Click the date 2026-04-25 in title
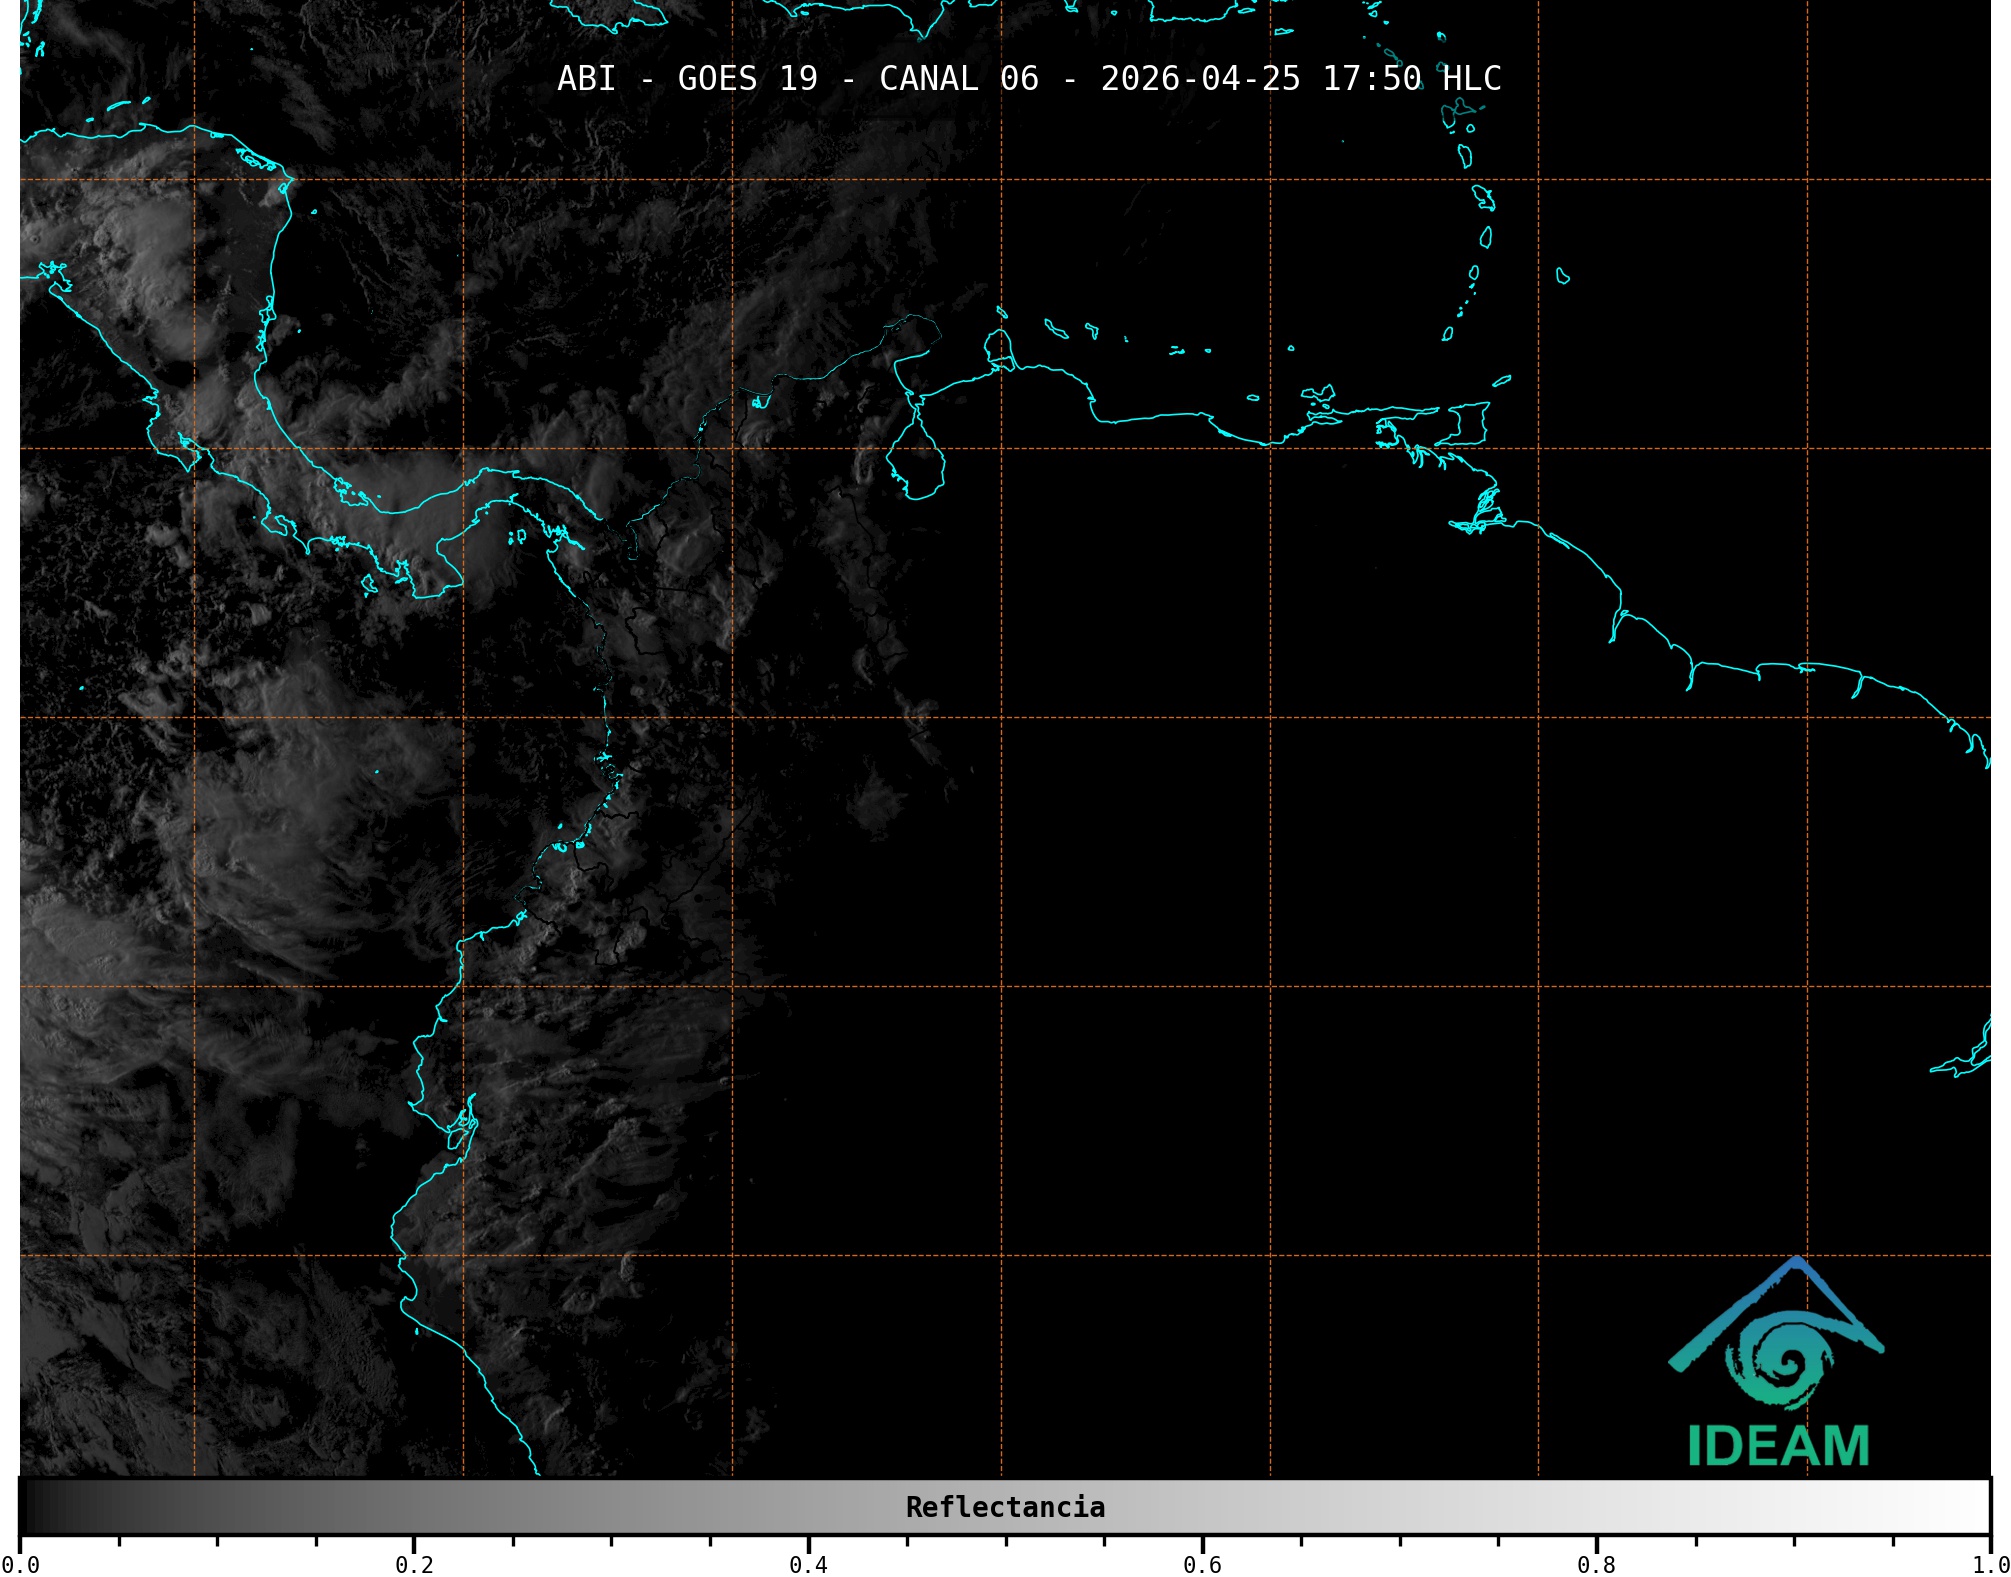The image size is (2011, 1577). pyautogui.click(x=1200, y=79)
